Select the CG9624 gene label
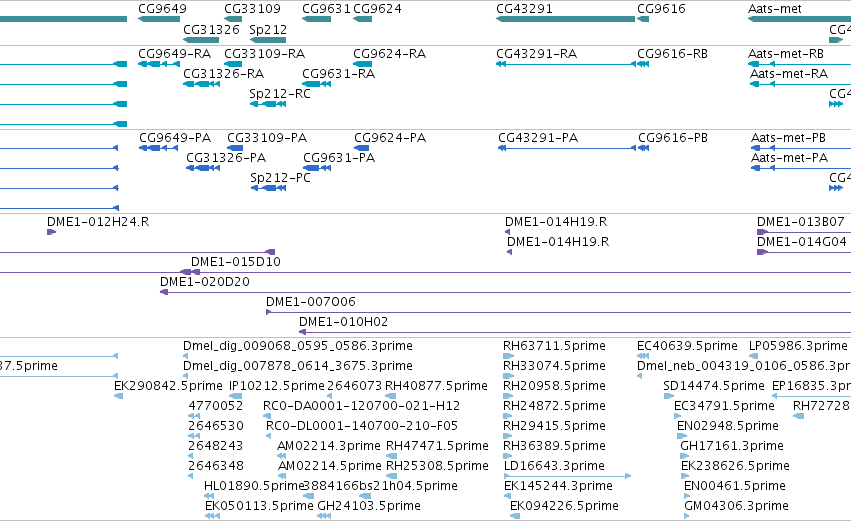 tap(377, 9)
